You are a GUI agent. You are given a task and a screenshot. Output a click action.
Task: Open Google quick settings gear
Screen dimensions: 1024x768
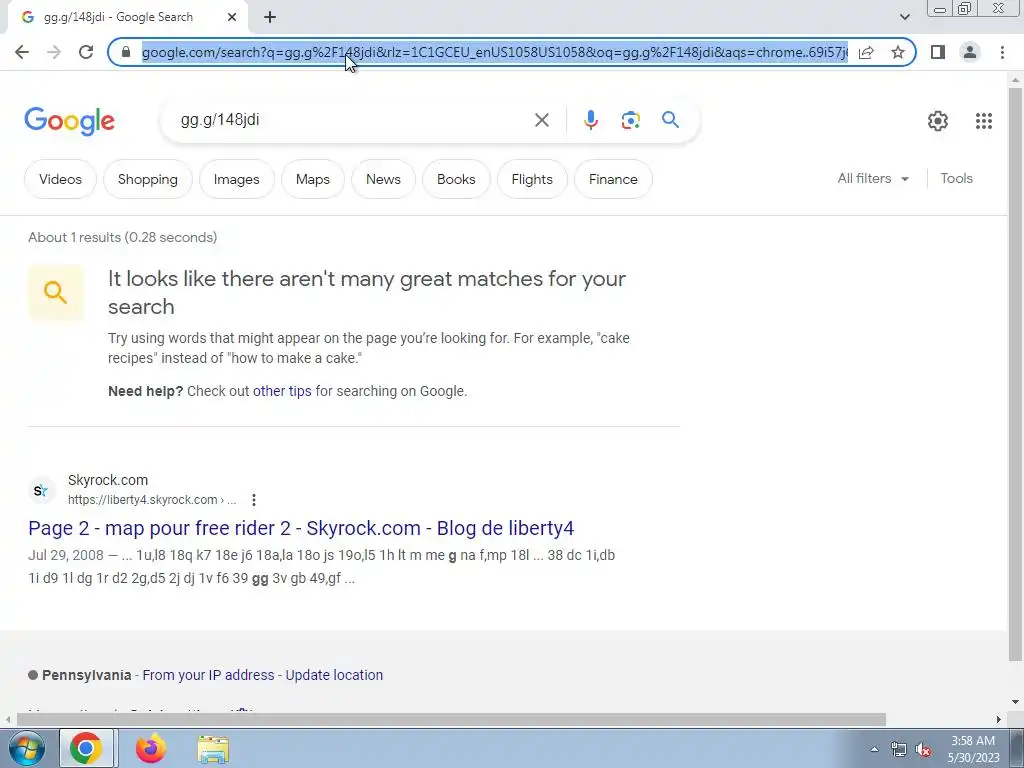(x=938, y=121)
